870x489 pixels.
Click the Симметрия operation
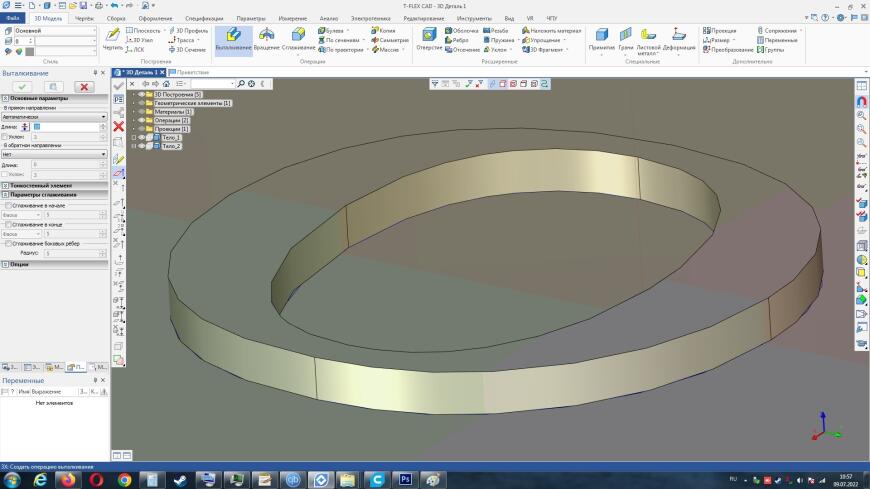point(390,40)
